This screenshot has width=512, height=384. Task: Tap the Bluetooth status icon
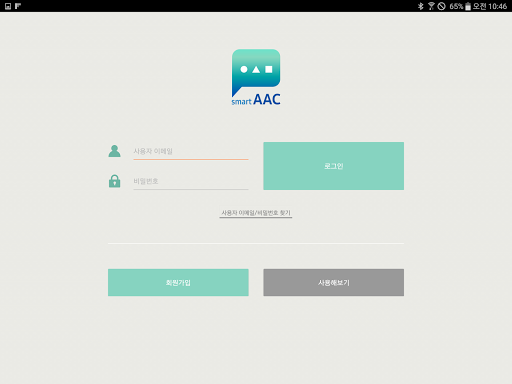[x=421, y=6]
